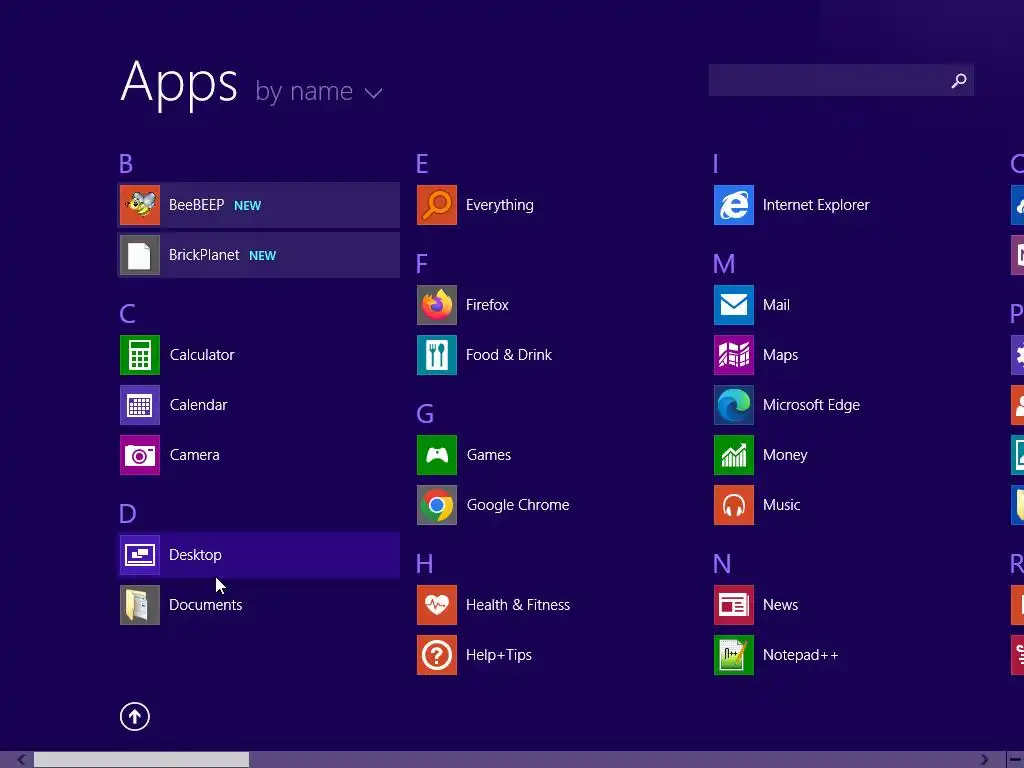Open the Music headphones icon

[734, 505]
